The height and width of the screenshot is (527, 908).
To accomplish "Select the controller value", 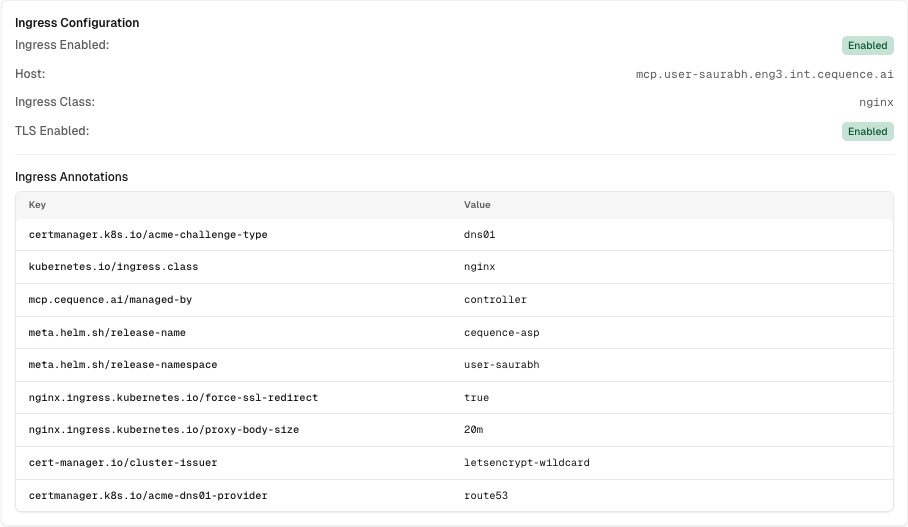I will [495, 300].
